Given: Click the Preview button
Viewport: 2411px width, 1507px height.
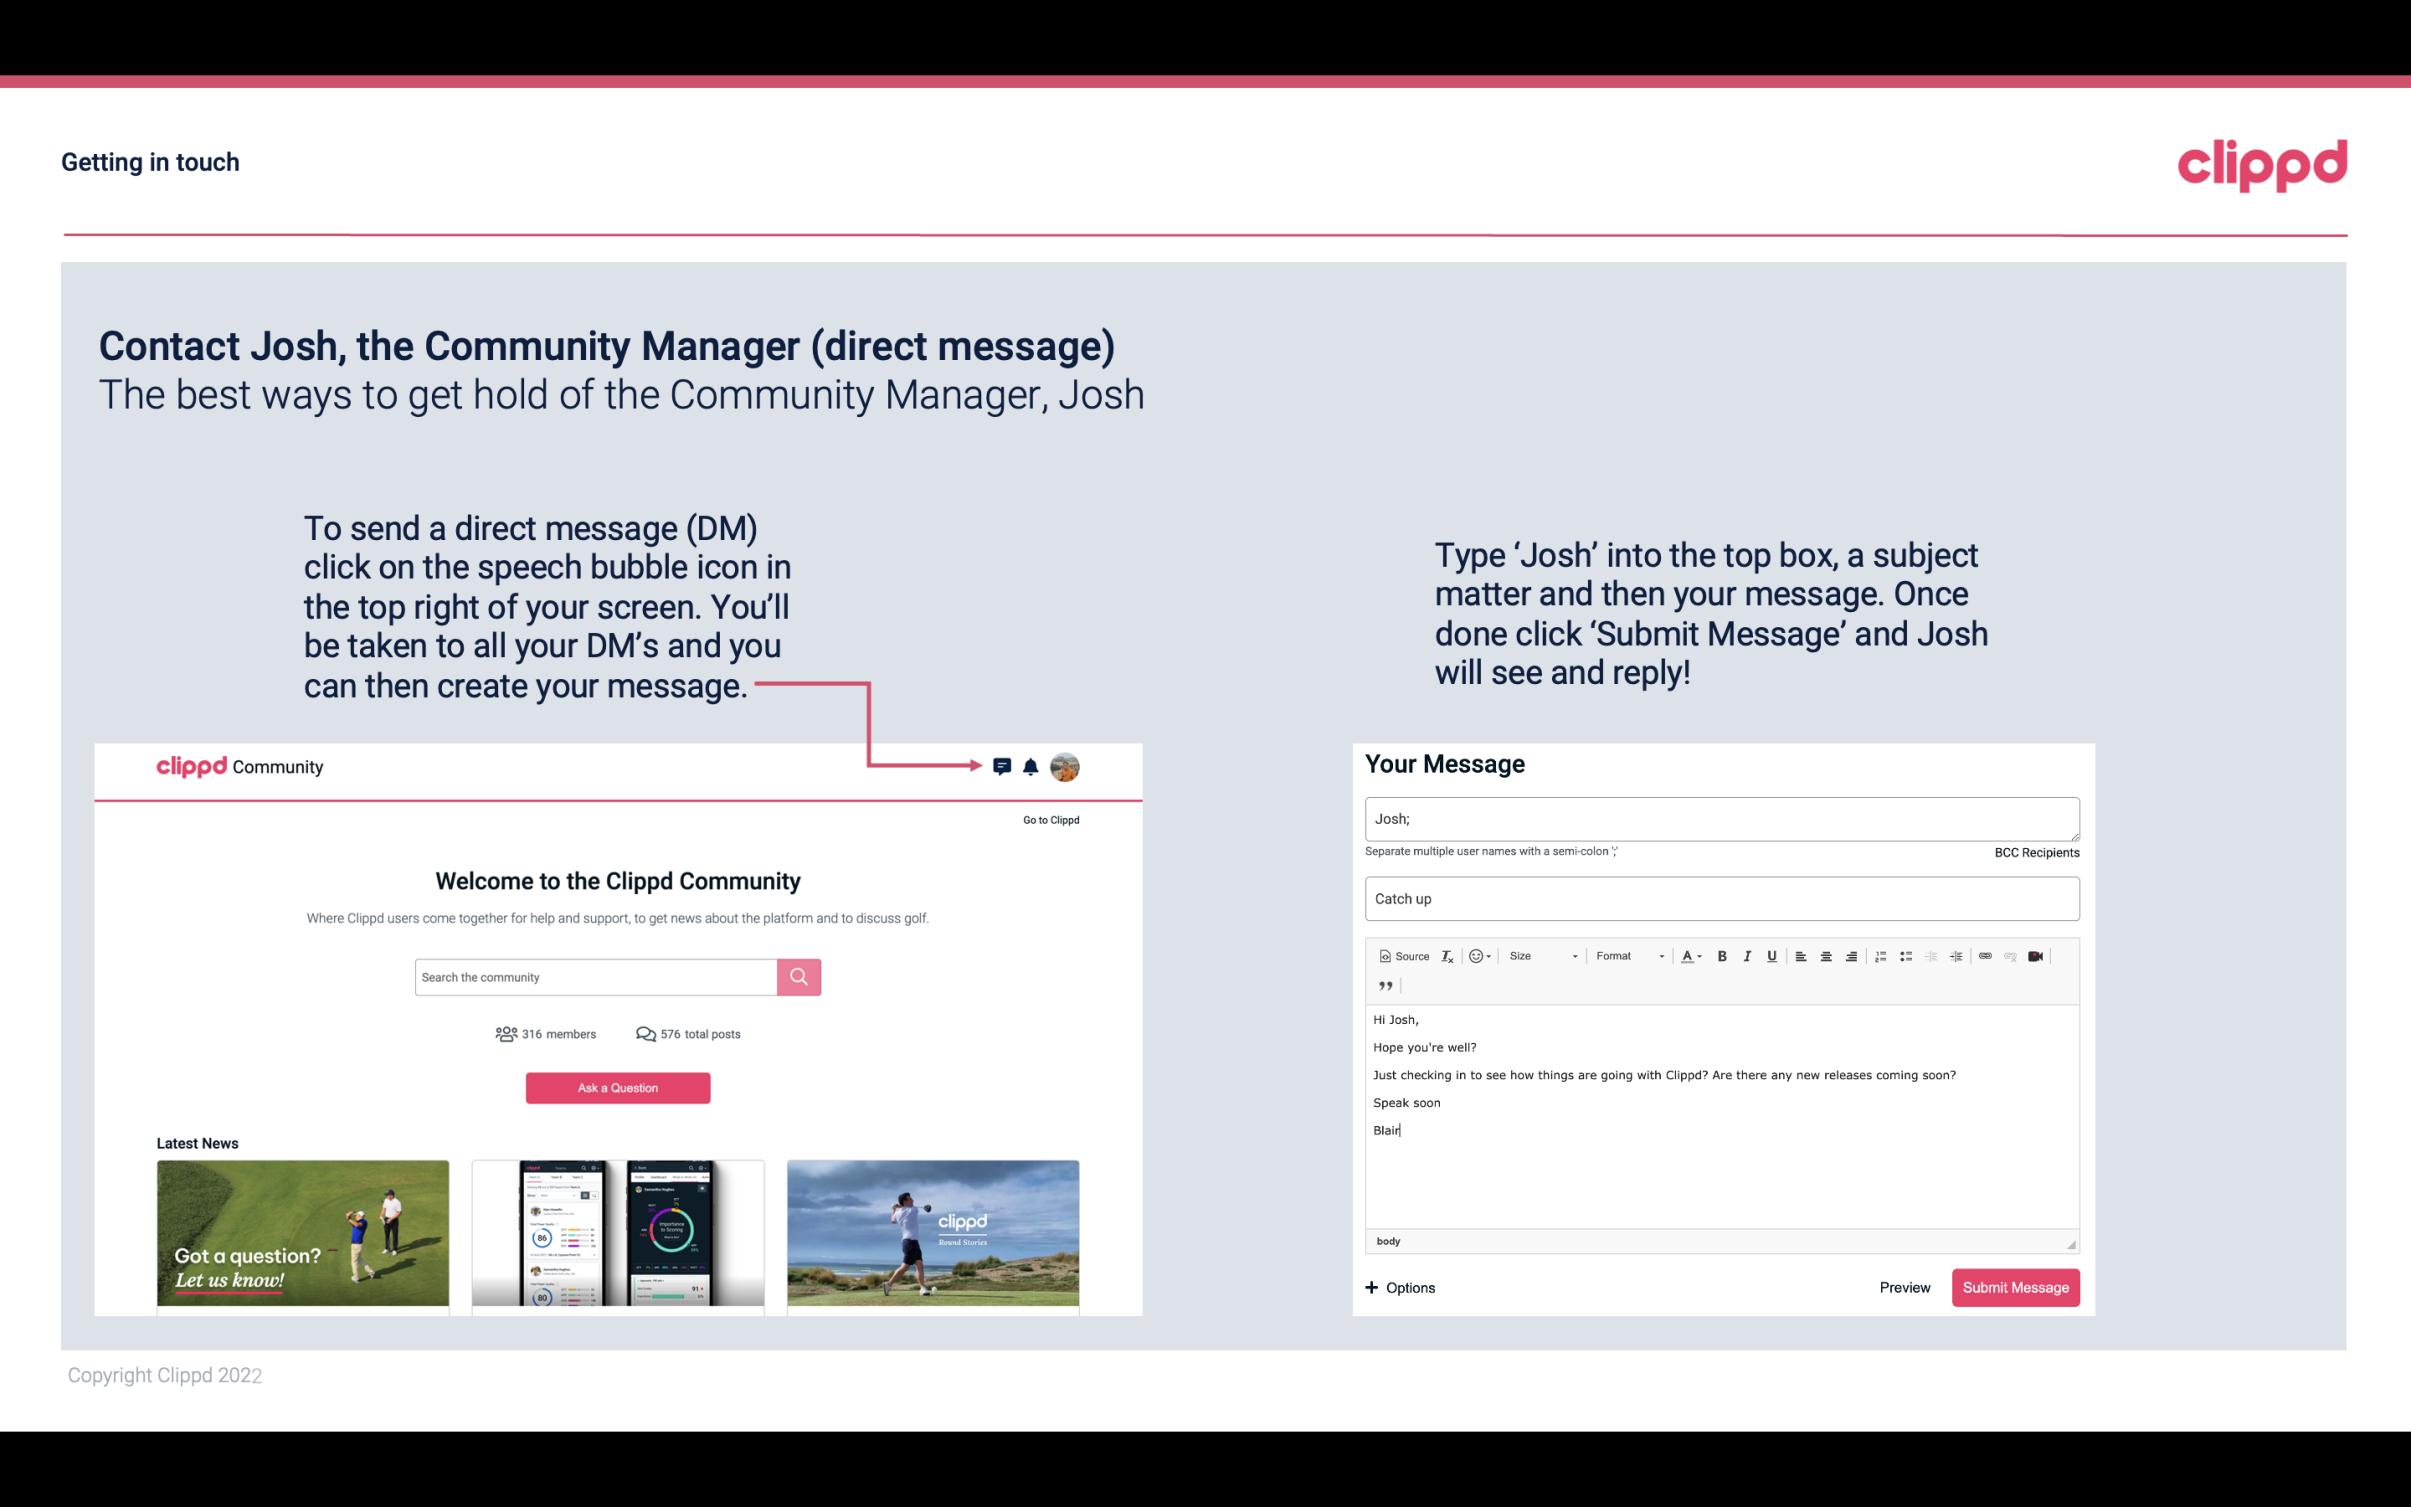Looking at the screenshot, I should point(1904,1287).
